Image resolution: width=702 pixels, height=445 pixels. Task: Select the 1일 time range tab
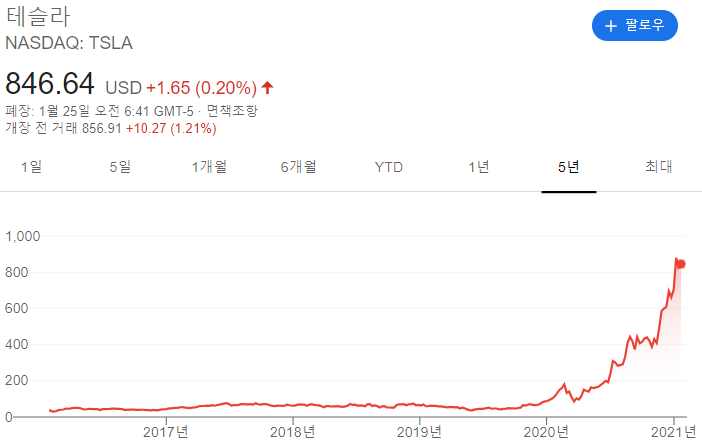click(31, 167)
